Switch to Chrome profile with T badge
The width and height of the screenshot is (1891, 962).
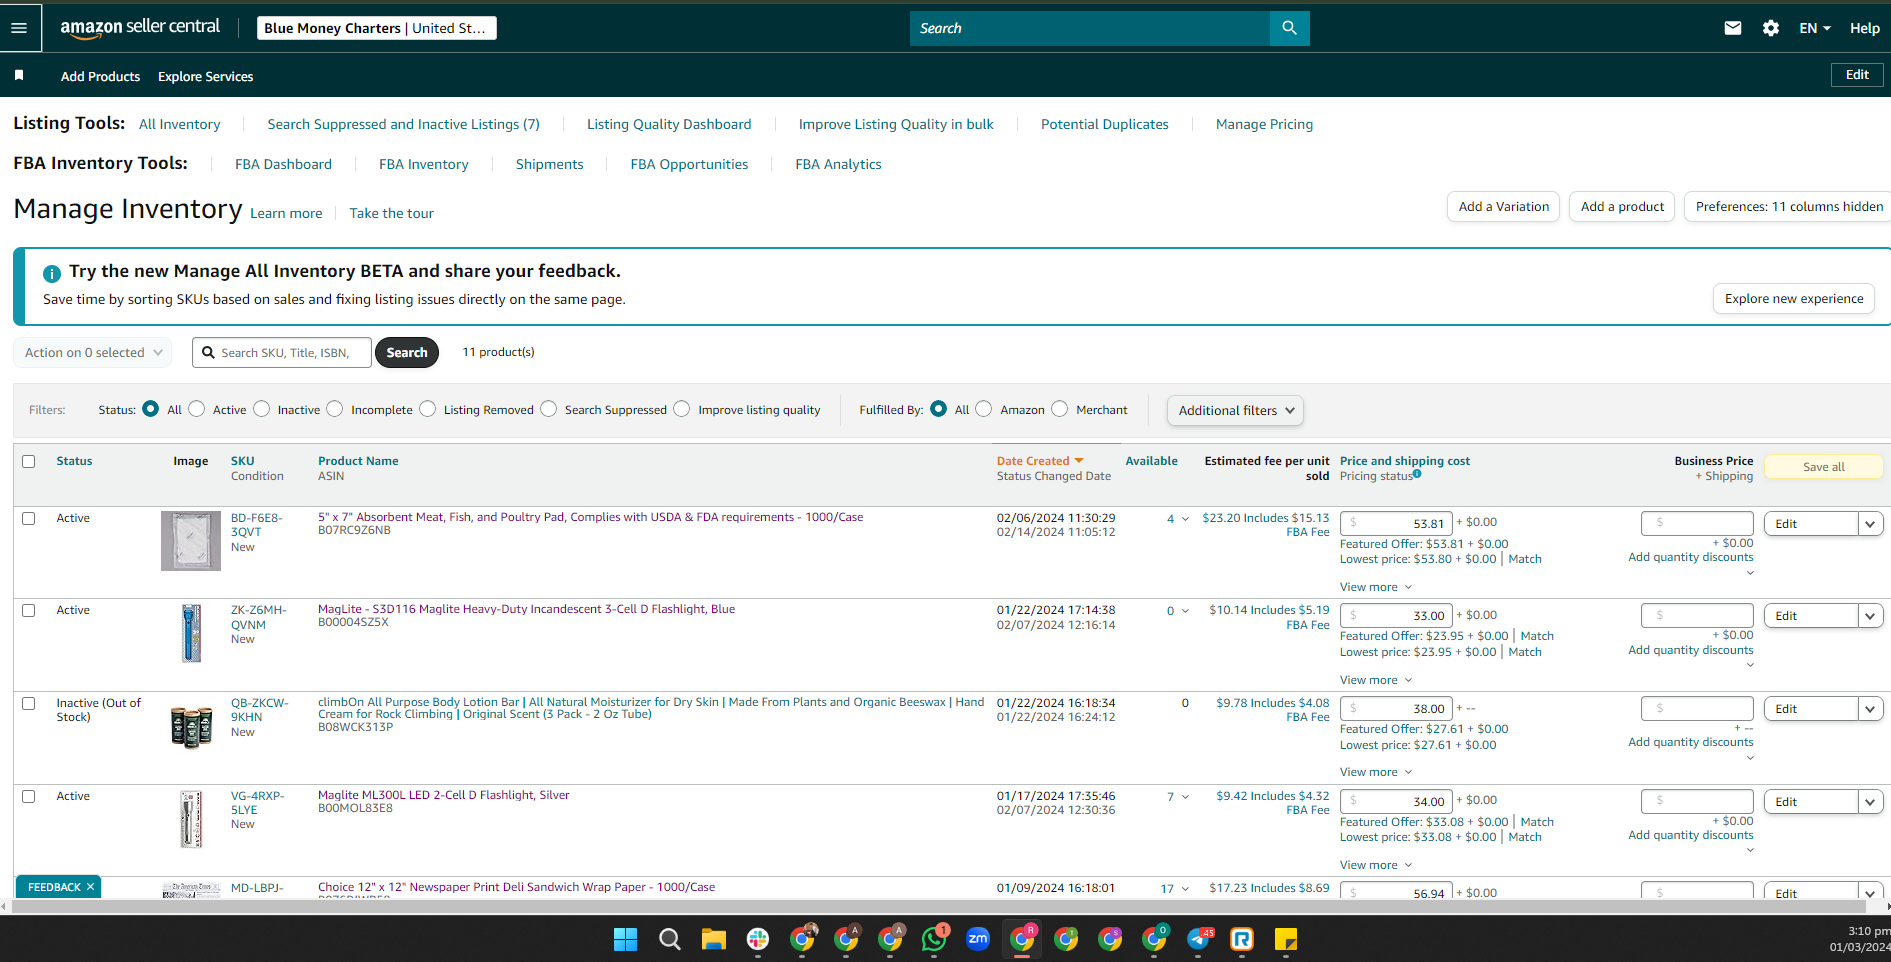pos(1066,939)
